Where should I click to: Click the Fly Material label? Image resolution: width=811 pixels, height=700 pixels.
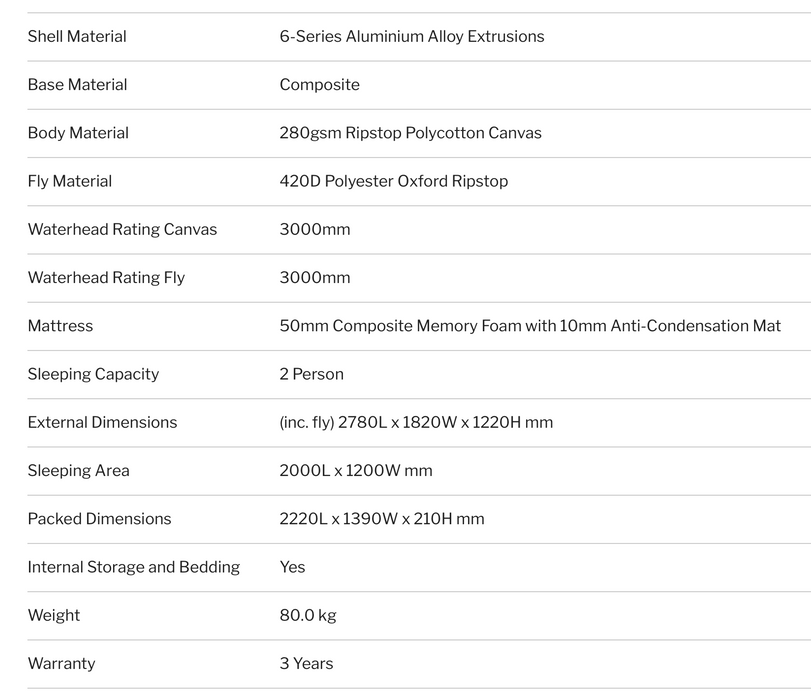70,181
